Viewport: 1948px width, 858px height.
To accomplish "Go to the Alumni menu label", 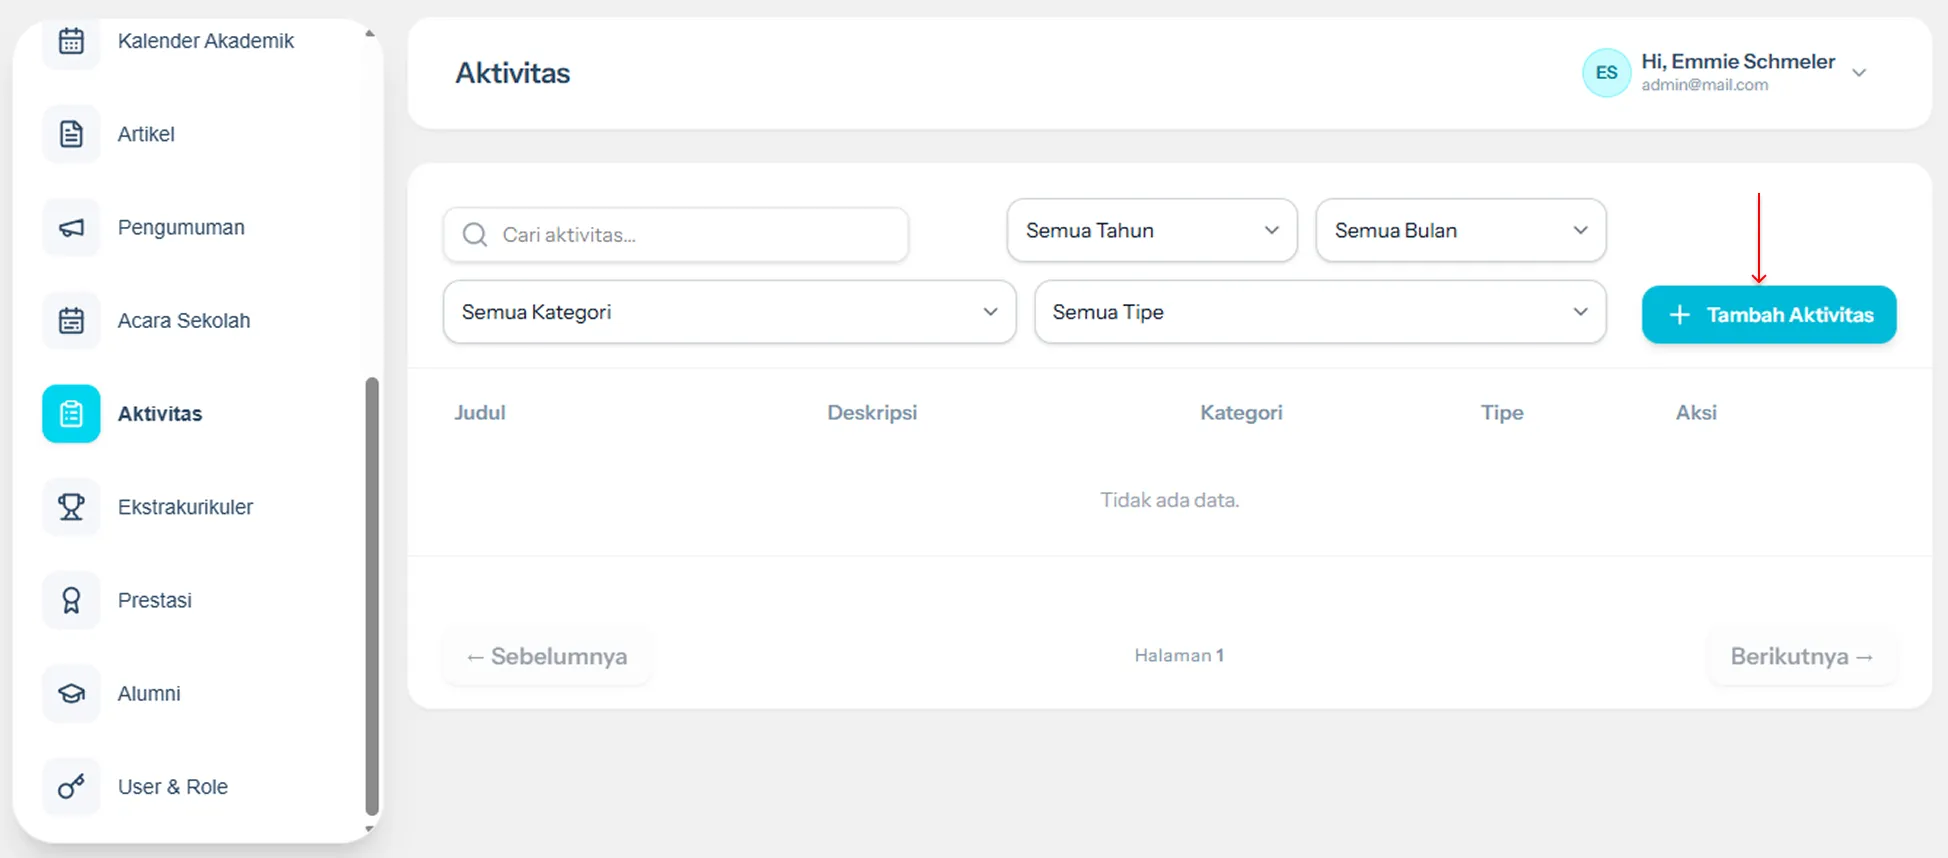I will (x=149, y=693).
